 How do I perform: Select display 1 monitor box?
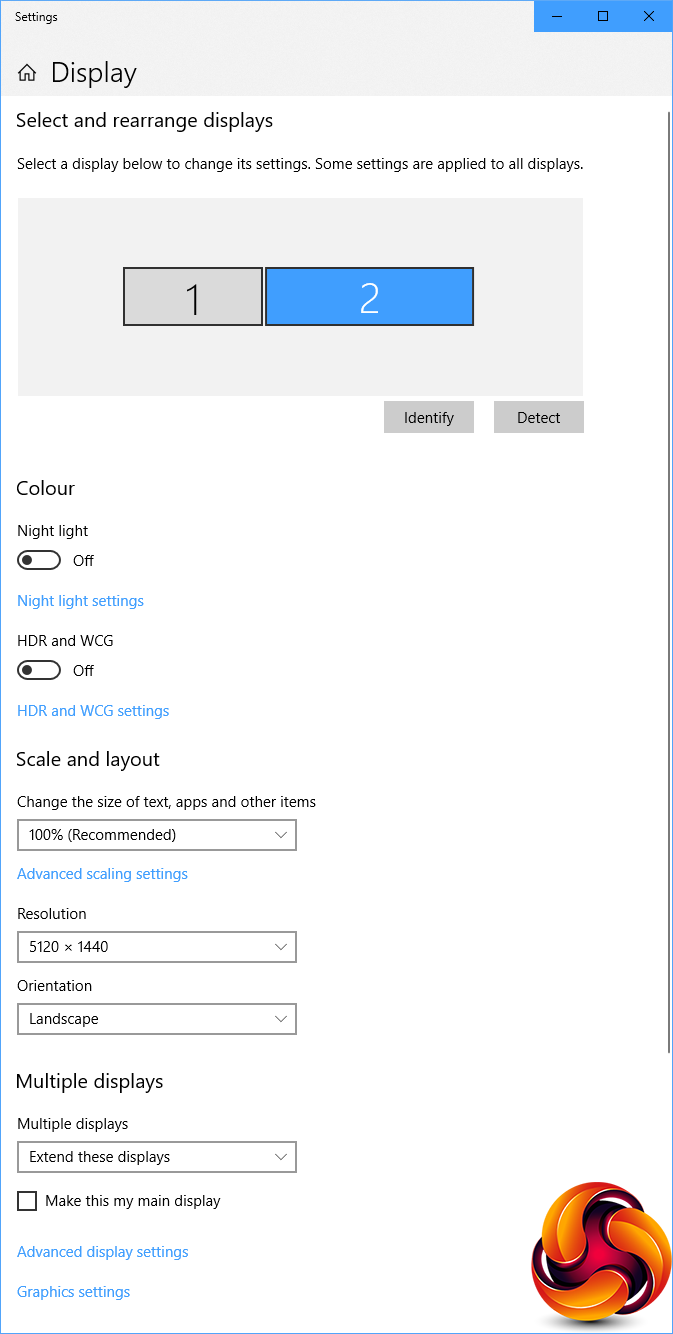[x=193, y=297]
